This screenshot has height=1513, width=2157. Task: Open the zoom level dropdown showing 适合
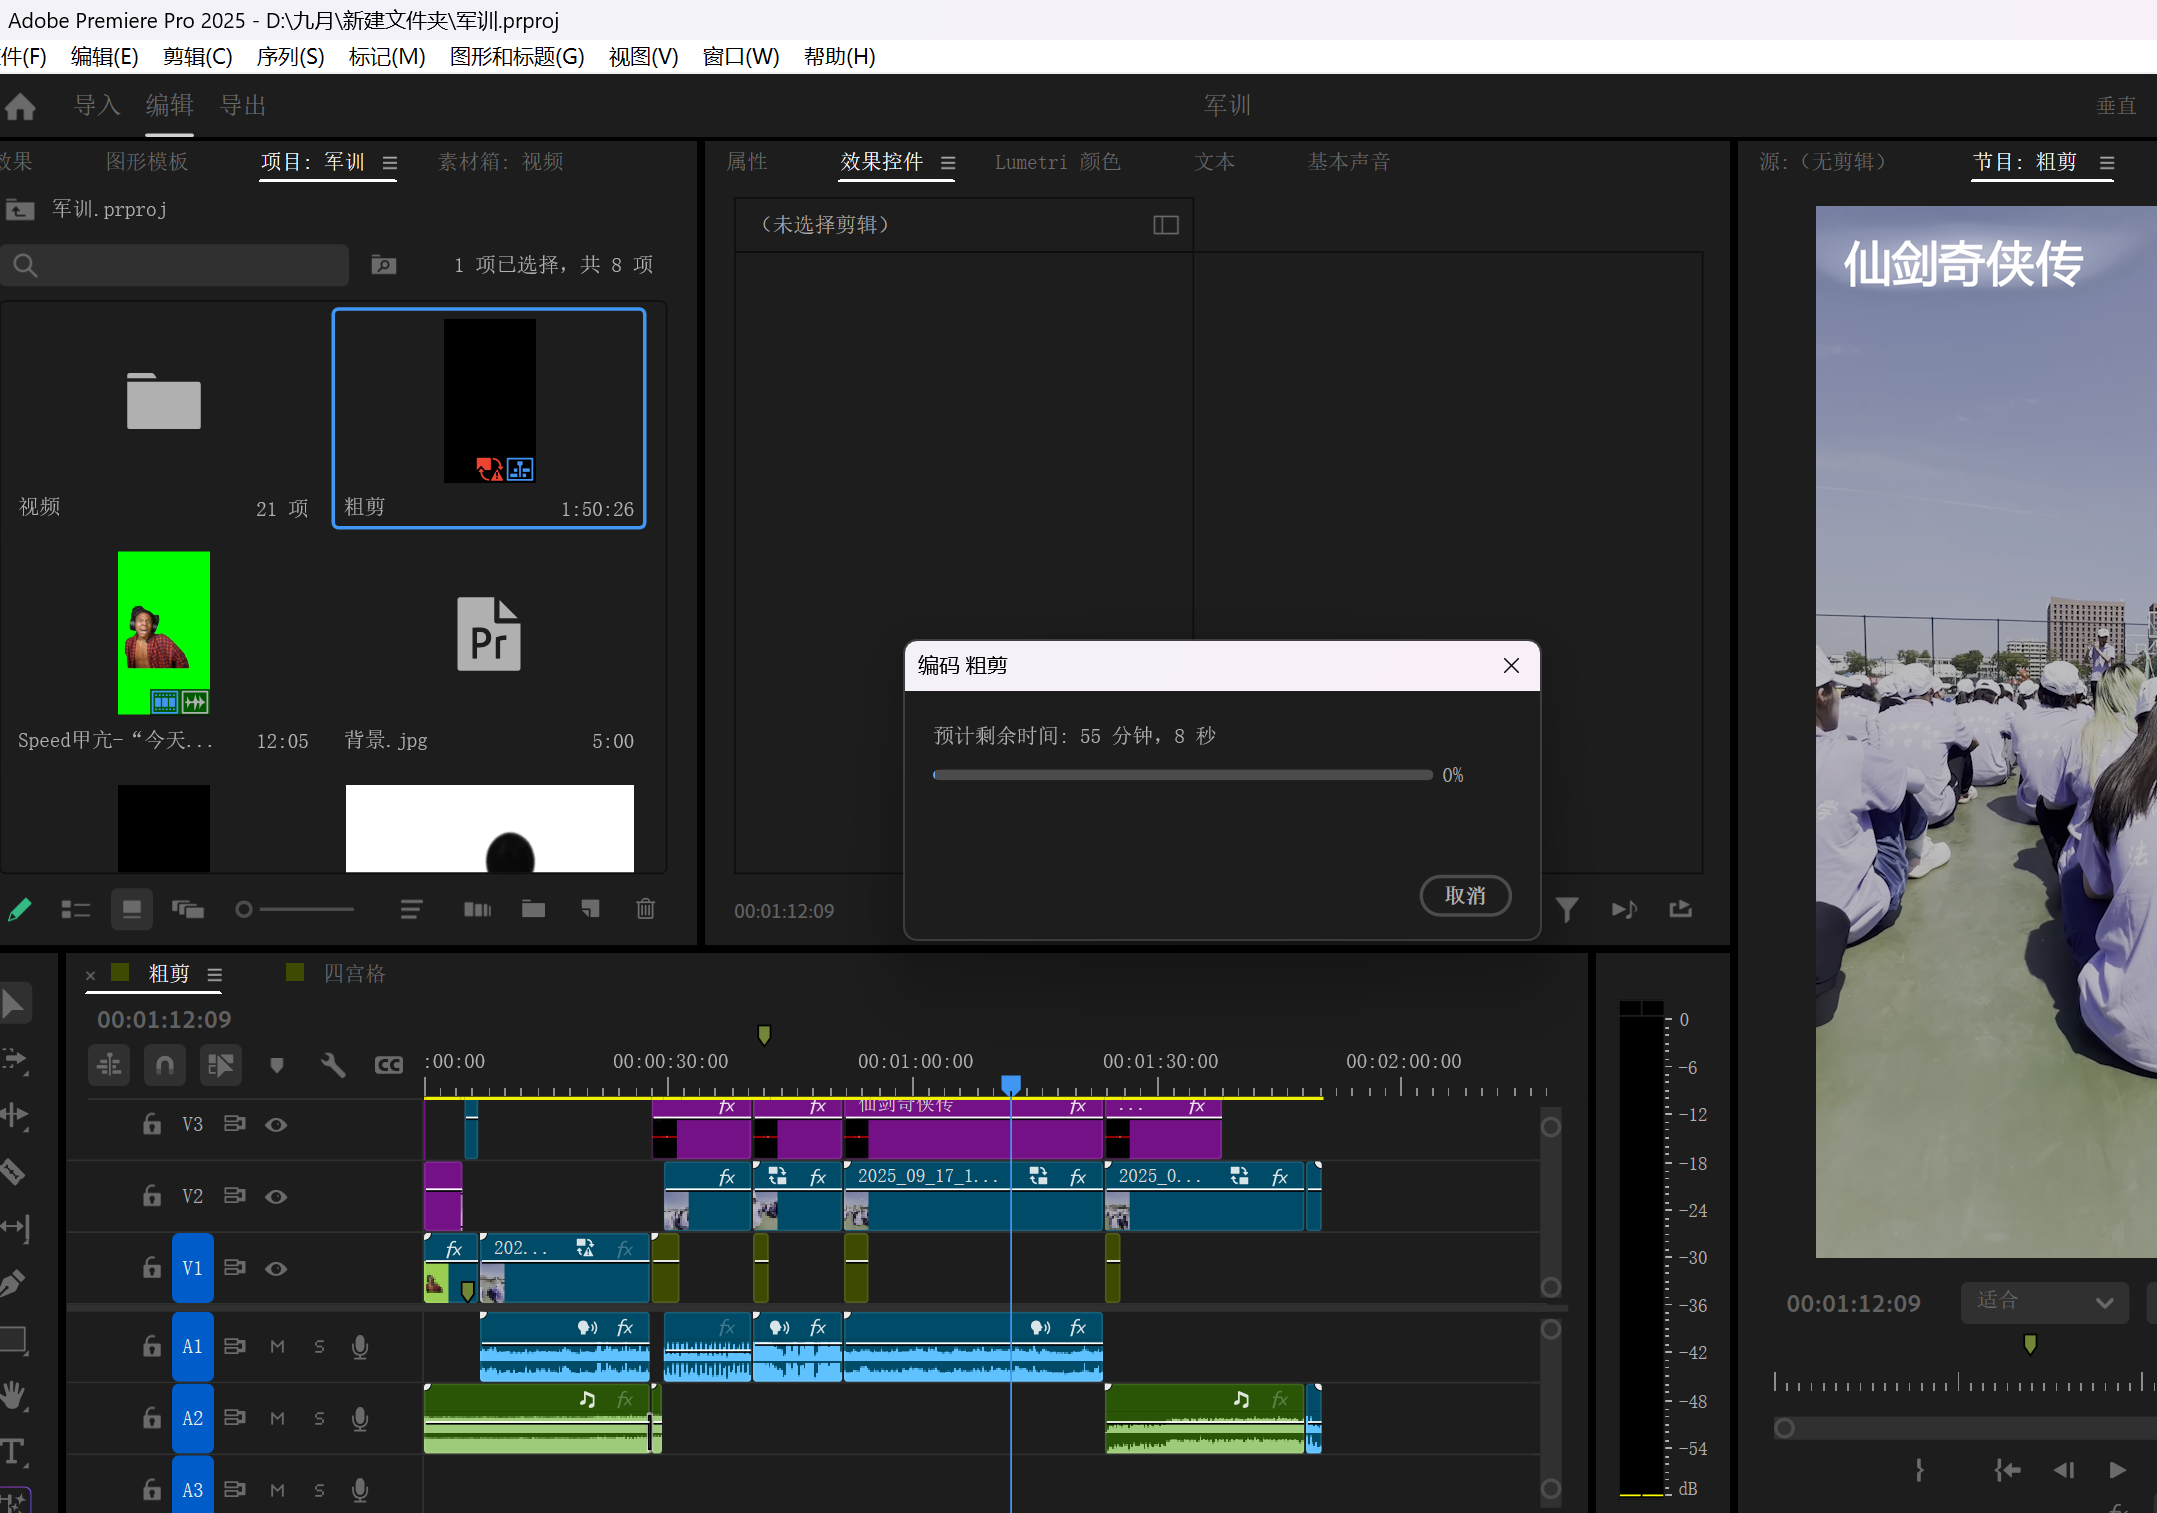coord(2044,1302)
